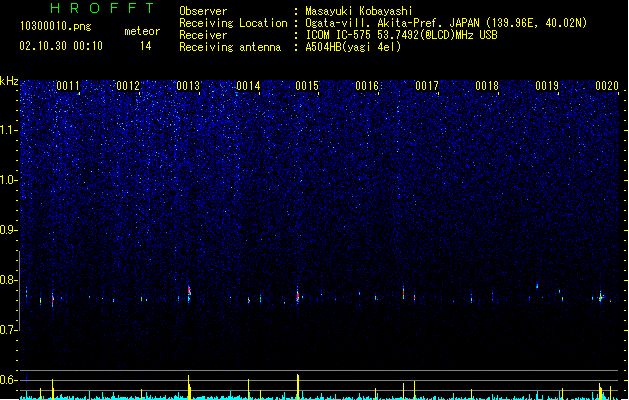Click the red meteor echo under 0015
The image size is (629, 400).
click(x=298, y=296)
